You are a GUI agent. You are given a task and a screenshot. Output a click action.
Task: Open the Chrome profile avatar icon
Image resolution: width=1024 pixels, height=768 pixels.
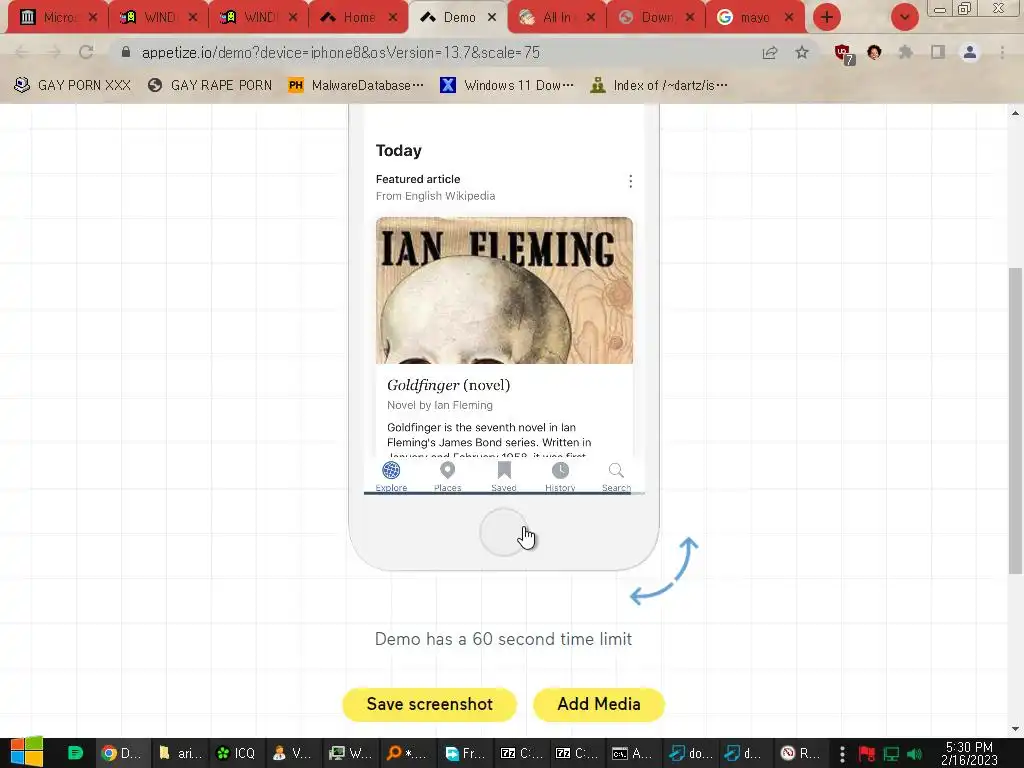point(970,52)
